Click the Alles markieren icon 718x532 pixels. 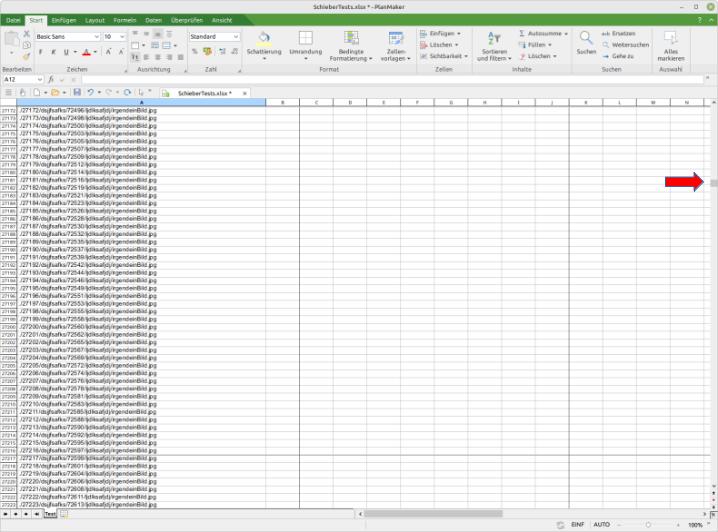coord(670,38)
